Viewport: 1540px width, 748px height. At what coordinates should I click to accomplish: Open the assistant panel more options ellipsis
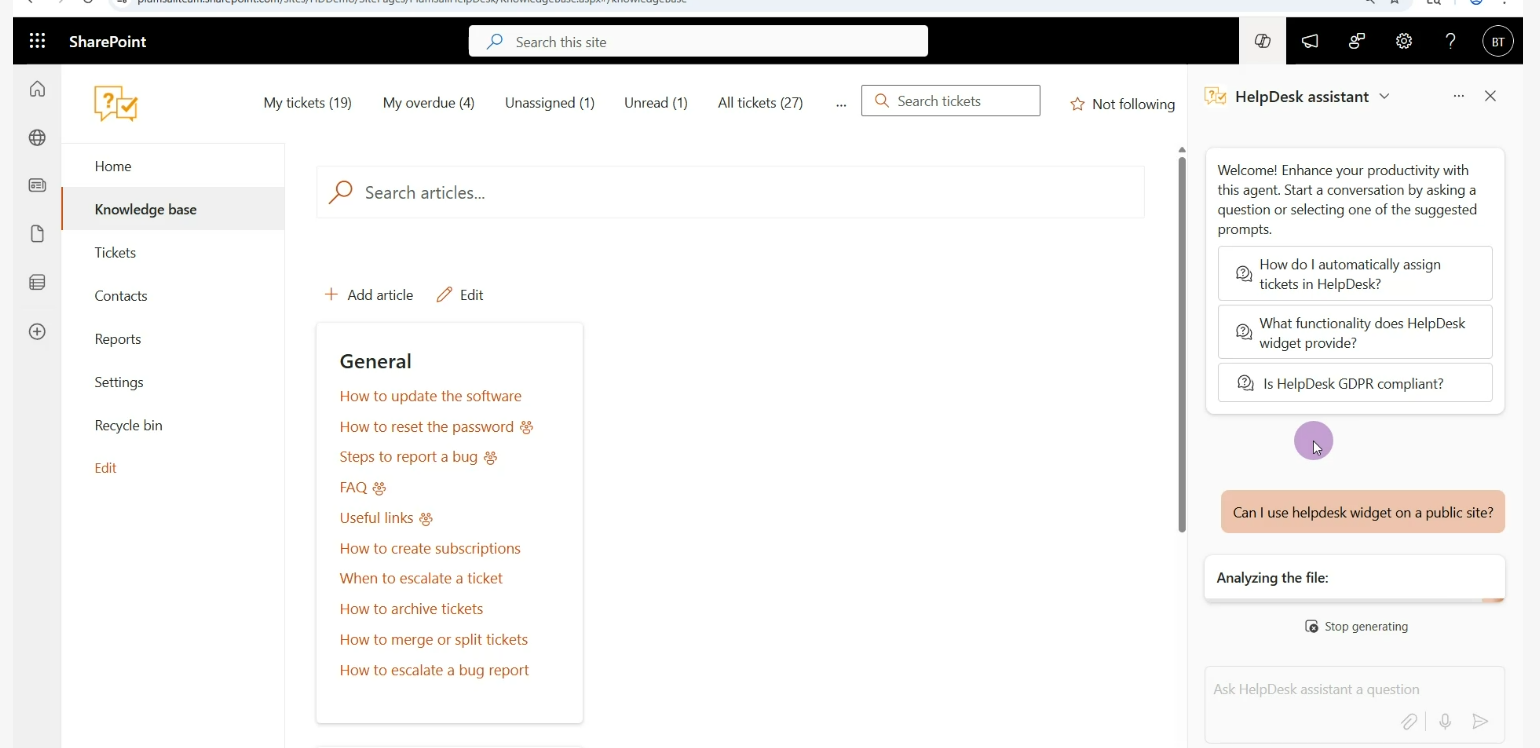pos(1459,96)
